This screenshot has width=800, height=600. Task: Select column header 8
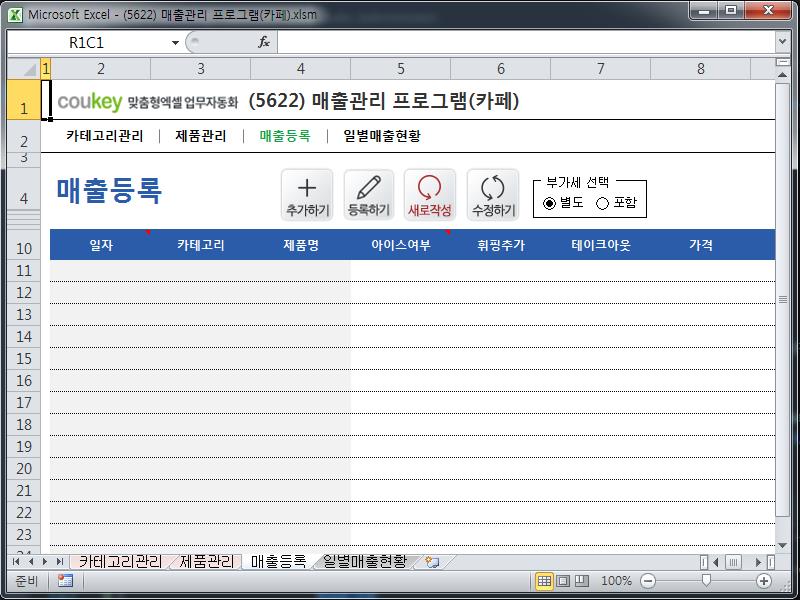[701, 68]
